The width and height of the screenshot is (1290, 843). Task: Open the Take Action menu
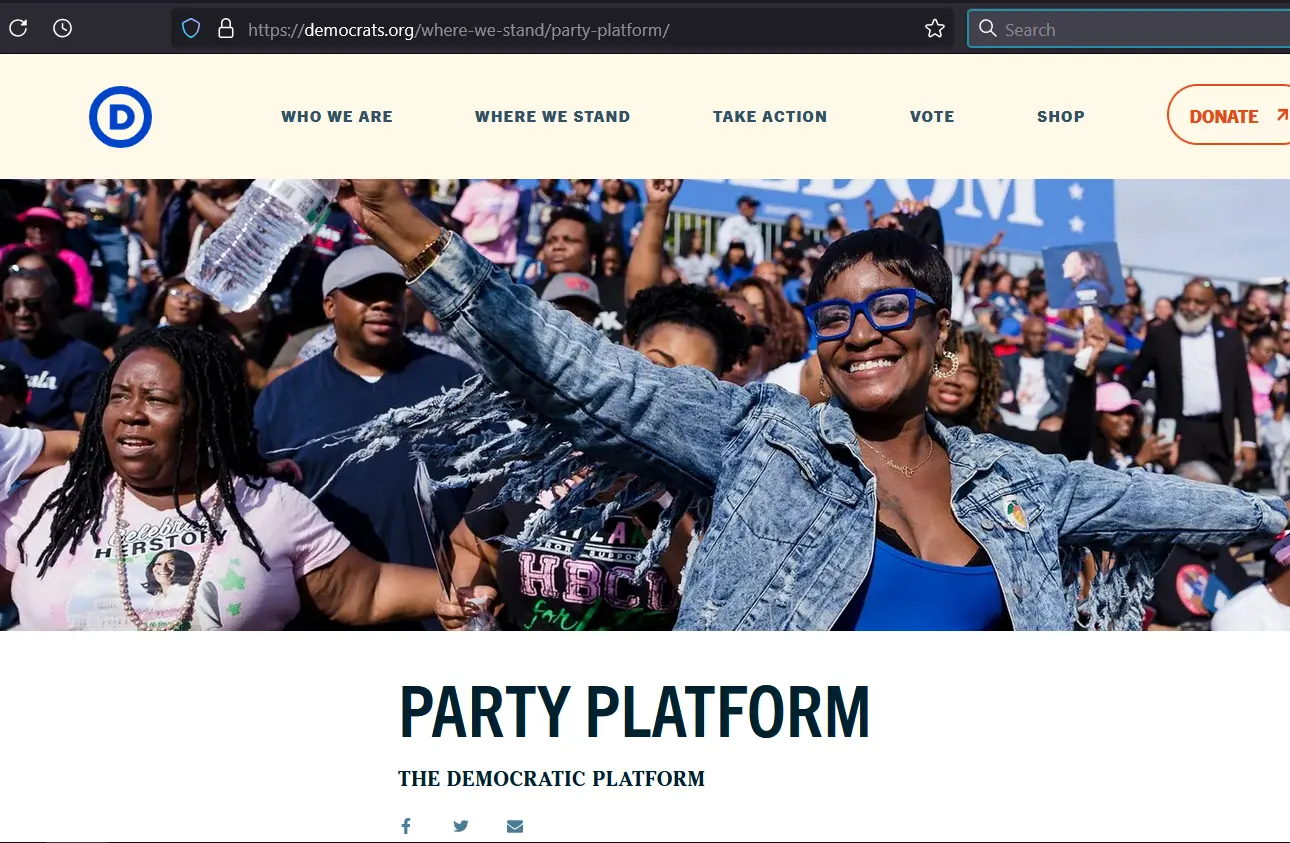coord(770,117)
